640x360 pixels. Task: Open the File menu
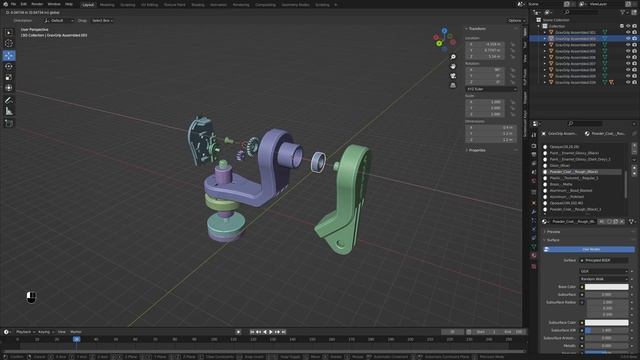click(13, 4)
